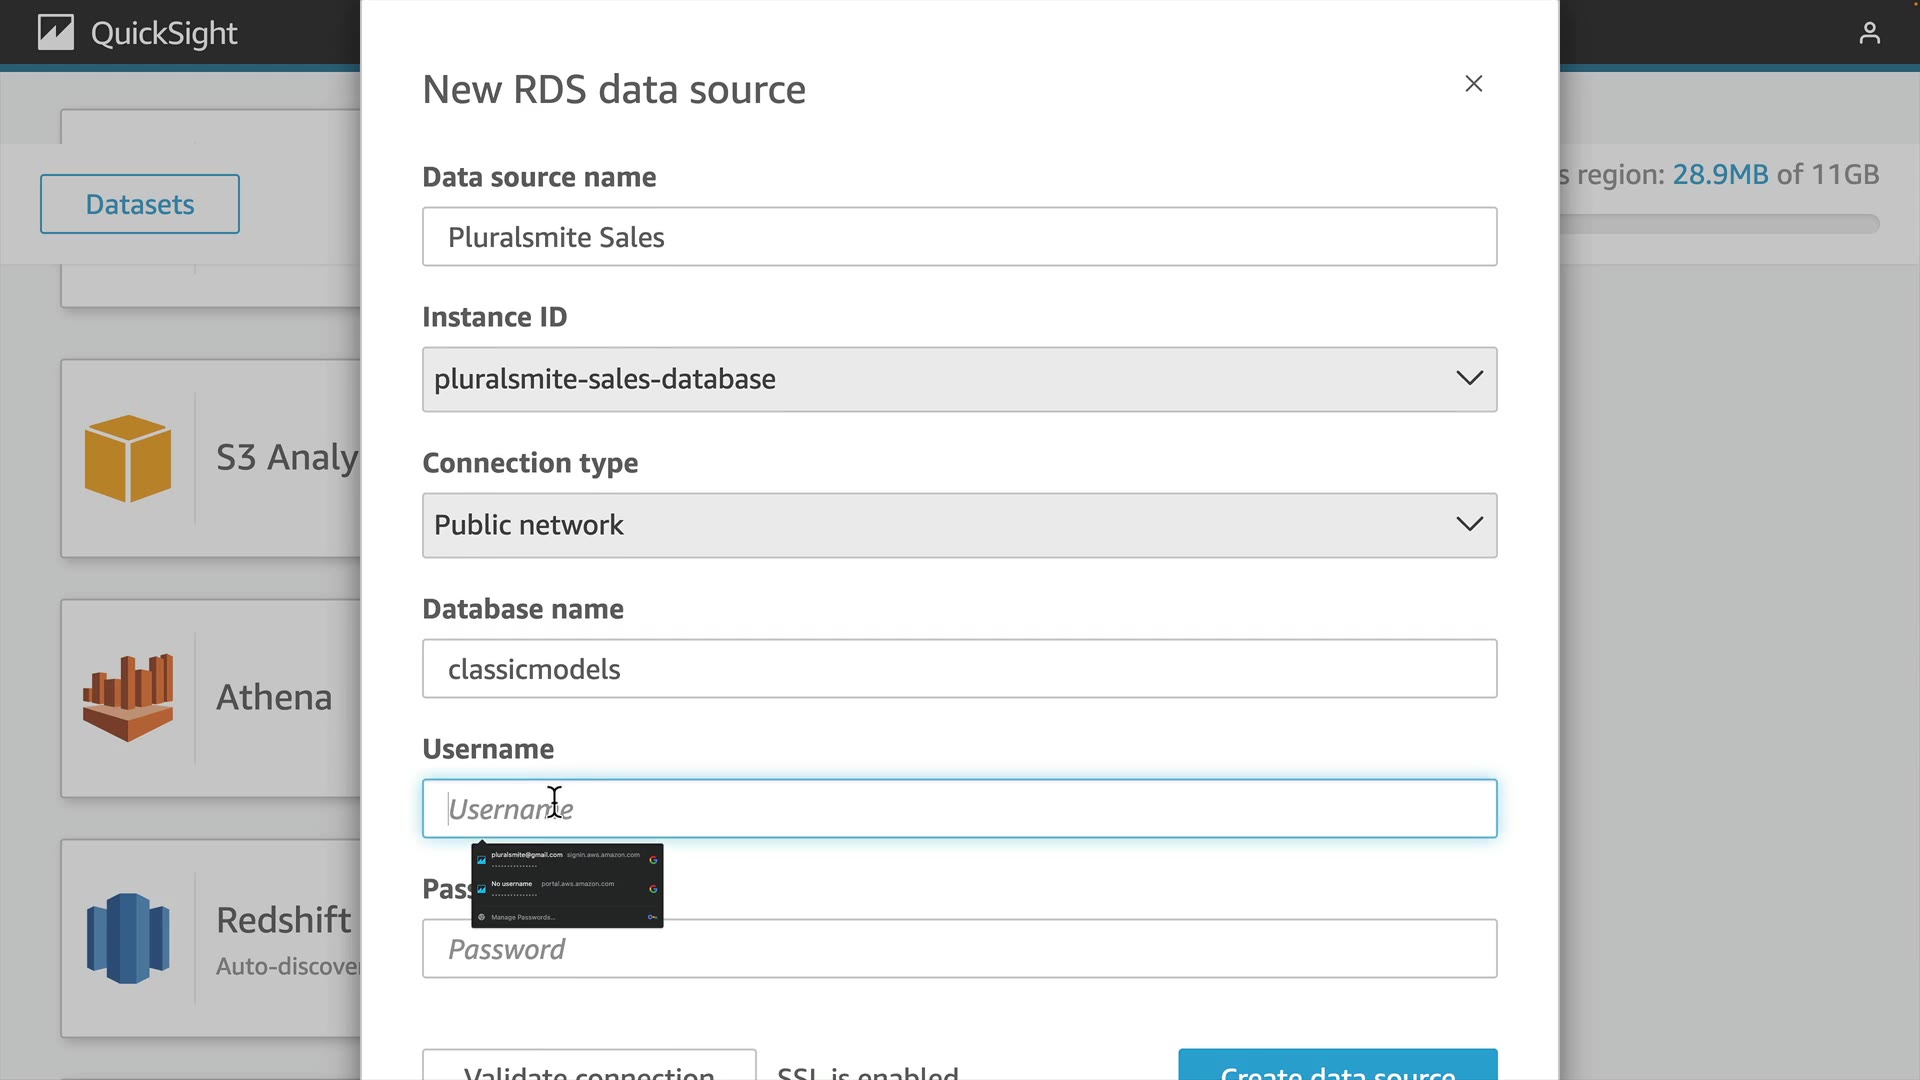1920x1080 pixels.
Task: Click the Athena data source icon
Action: [128, 698]
